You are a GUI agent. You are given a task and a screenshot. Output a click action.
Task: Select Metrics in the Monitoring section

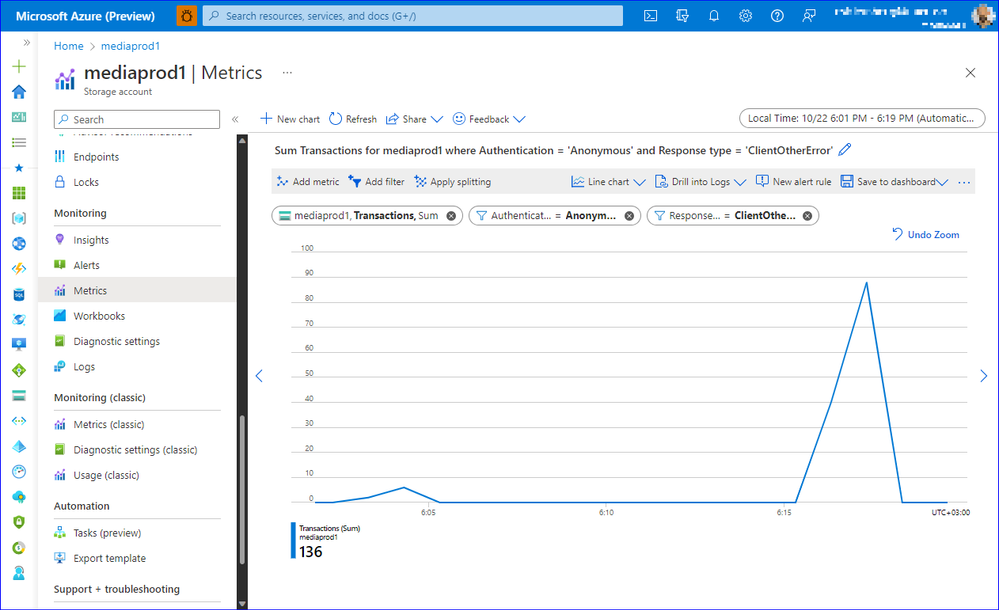pyautogui.click(x=137, y=291)
